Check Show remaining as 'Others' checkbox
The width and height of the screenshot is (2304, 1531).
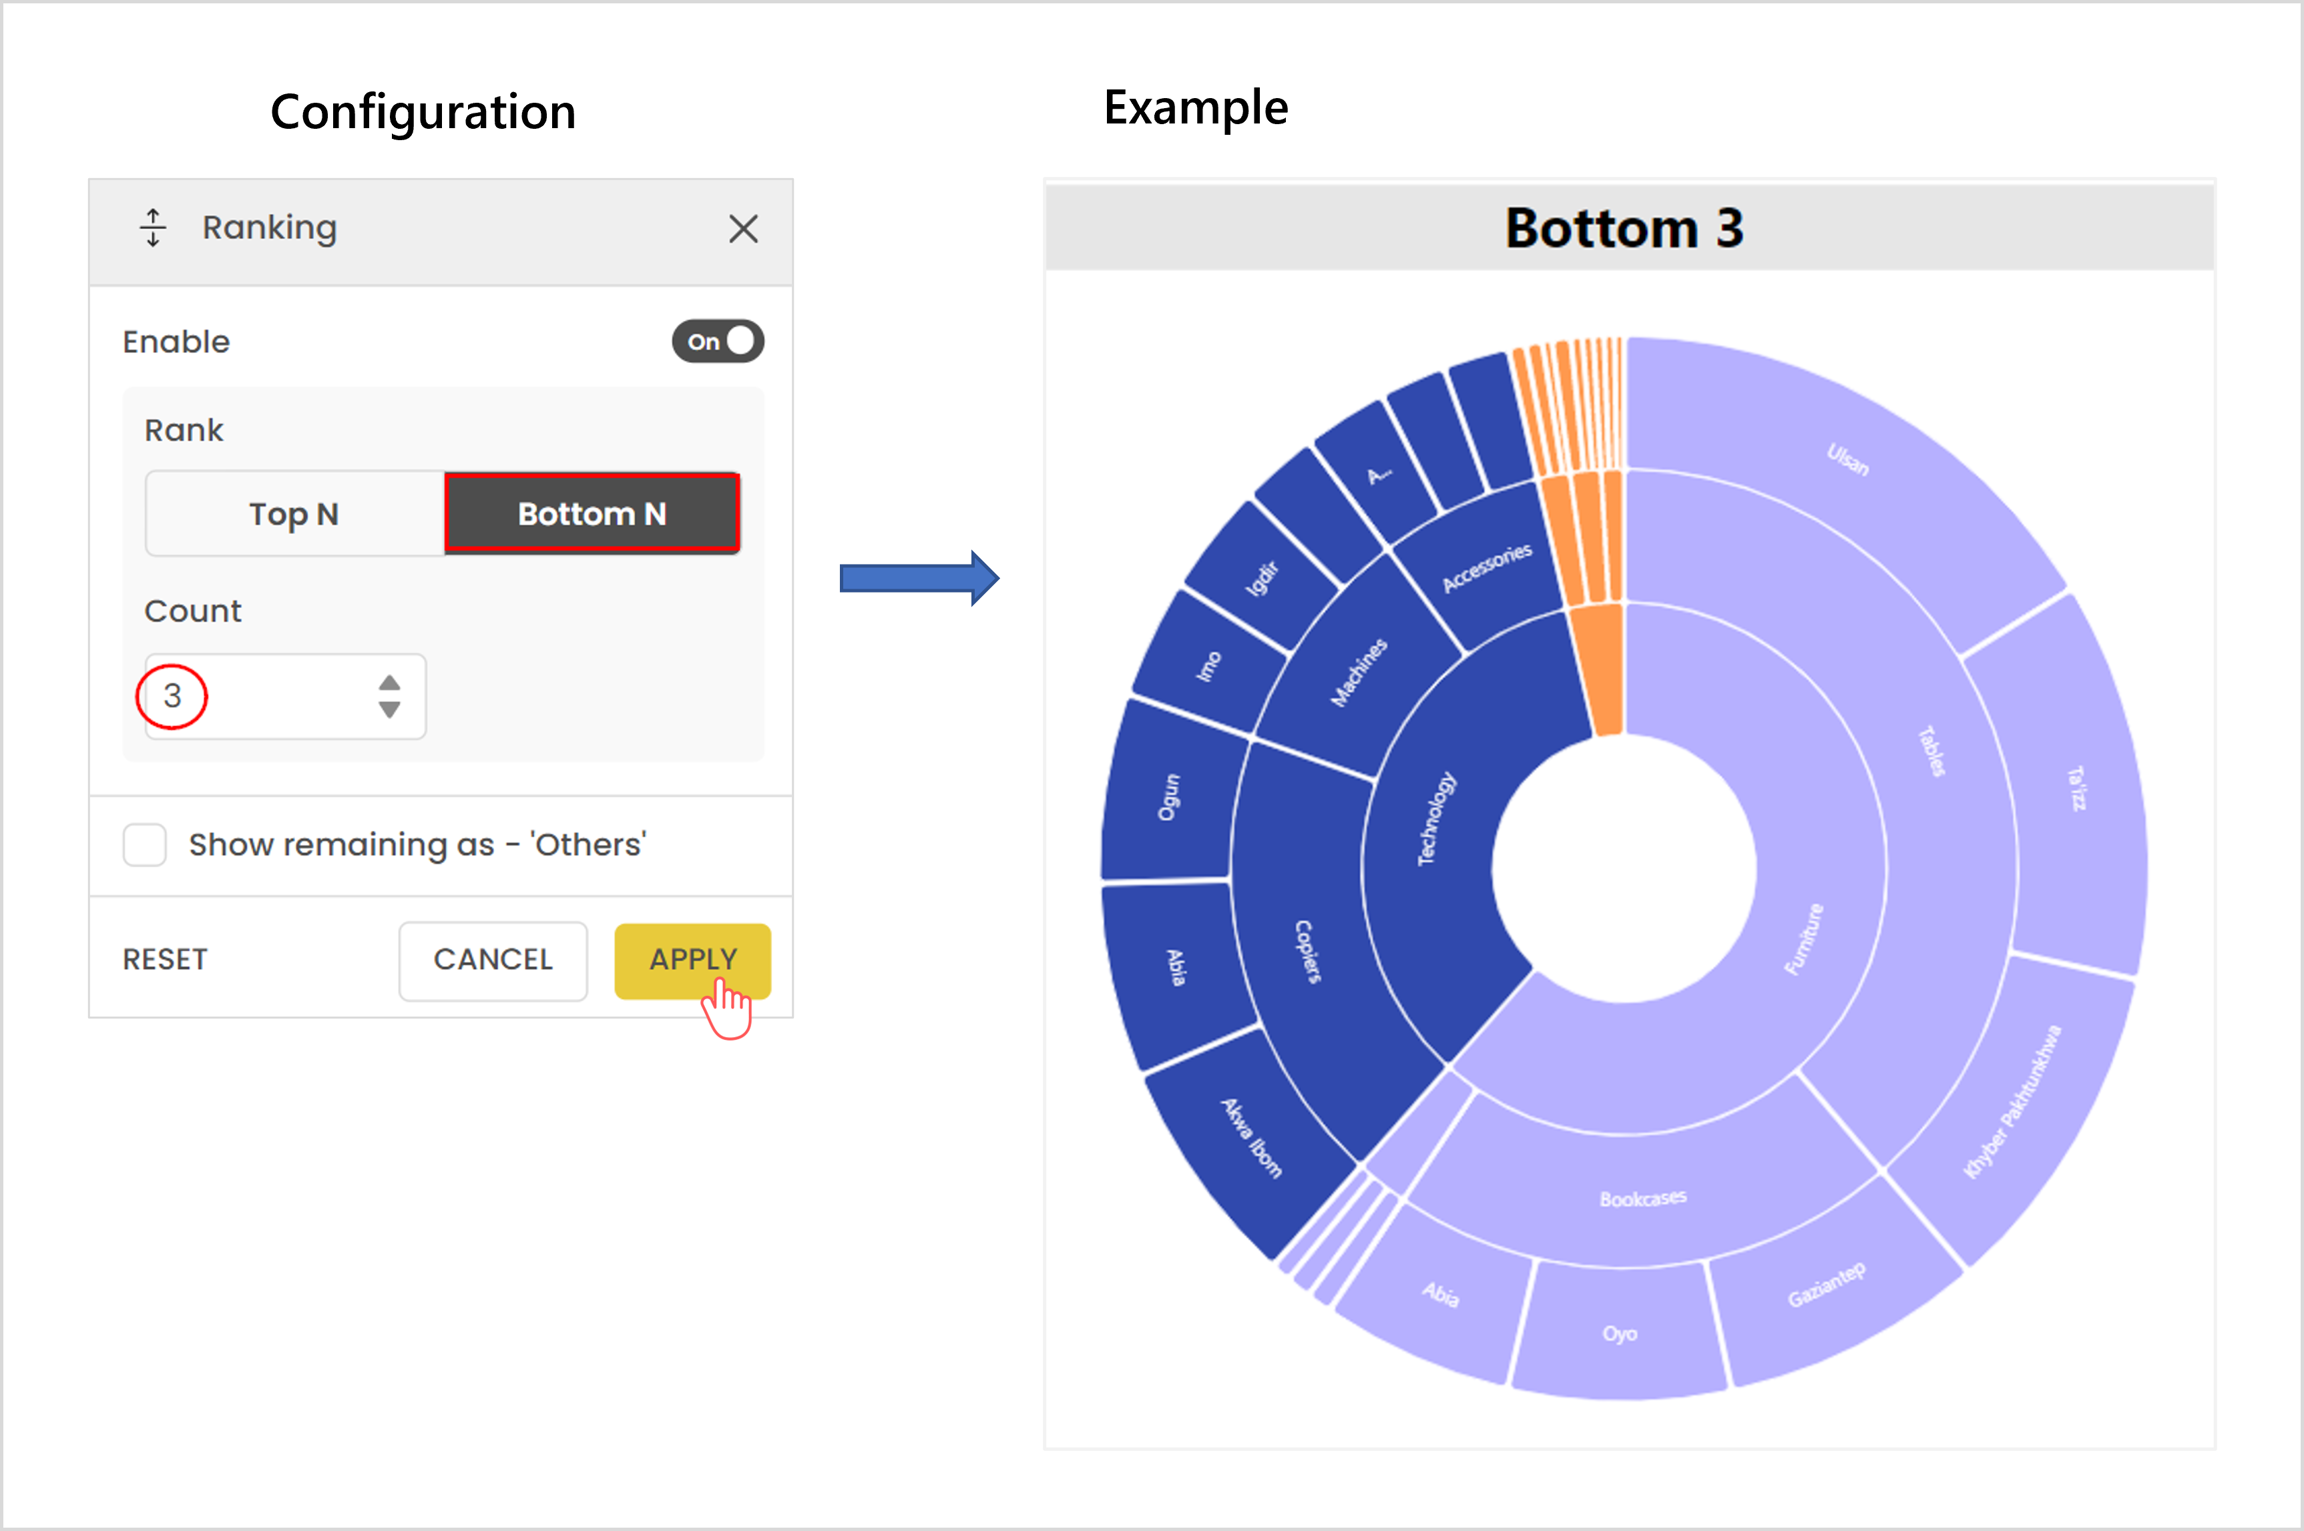(145, 845)
